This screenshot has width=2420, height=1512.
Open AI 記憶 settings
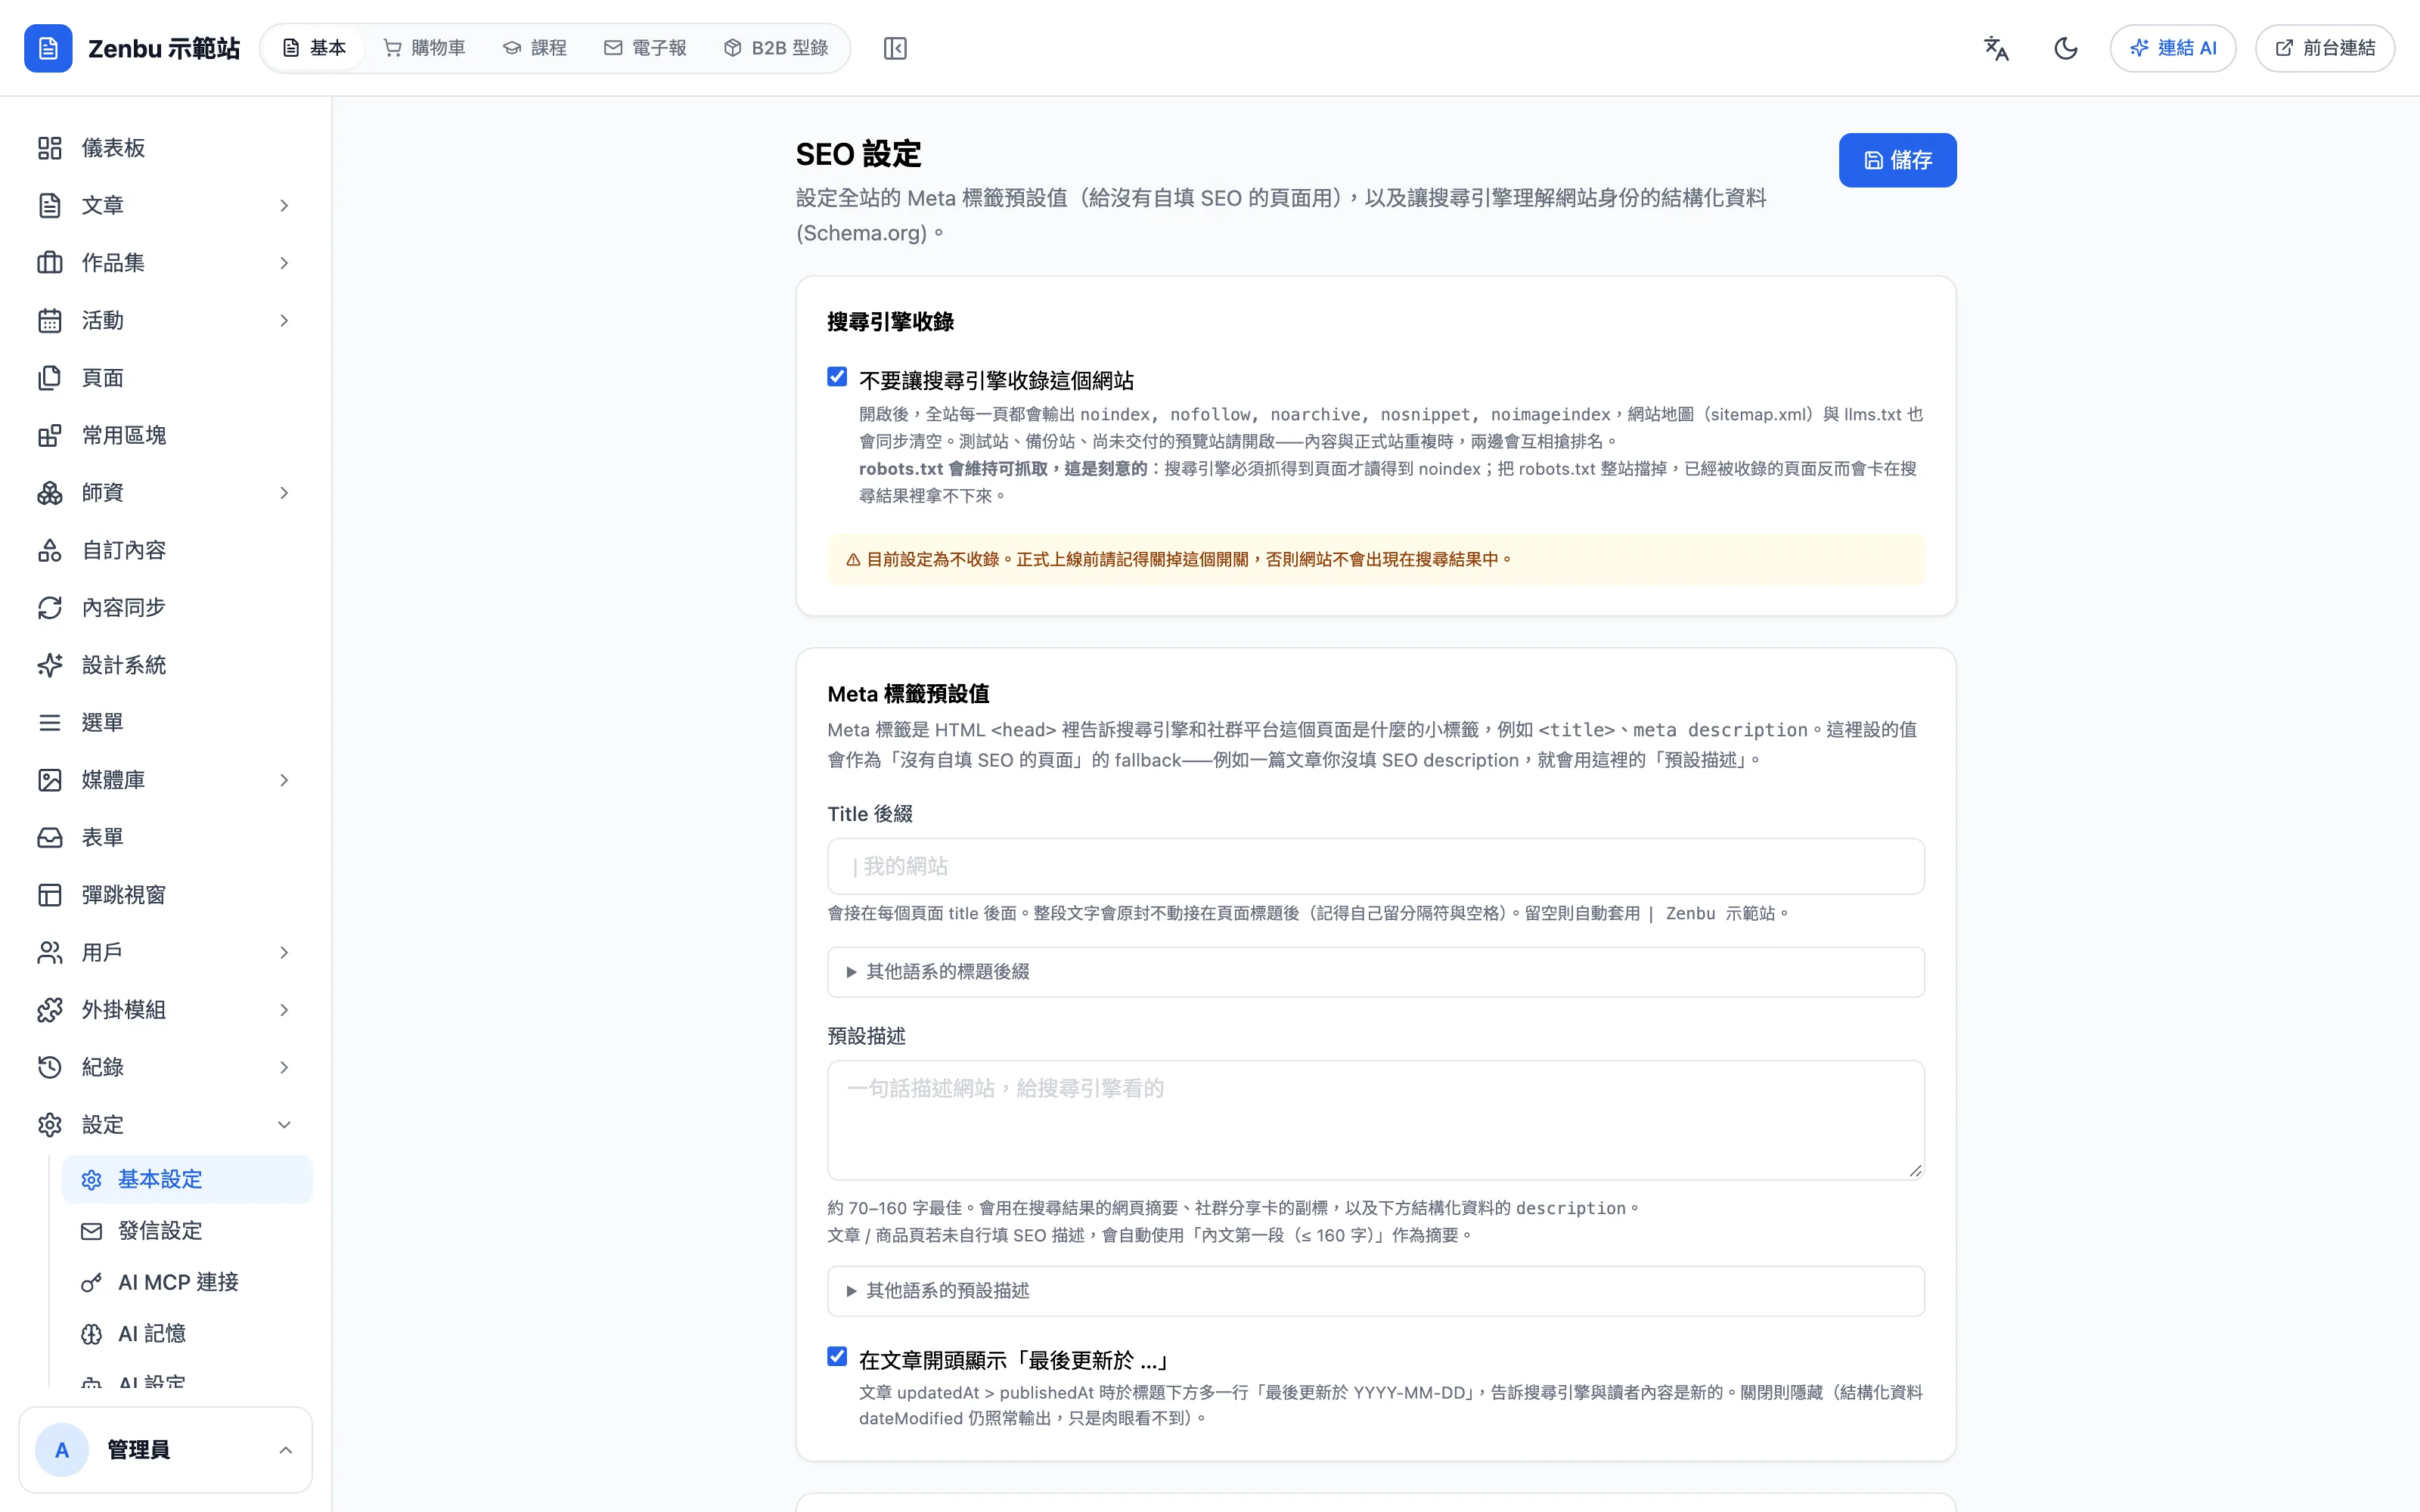[x=187, y=1334]
